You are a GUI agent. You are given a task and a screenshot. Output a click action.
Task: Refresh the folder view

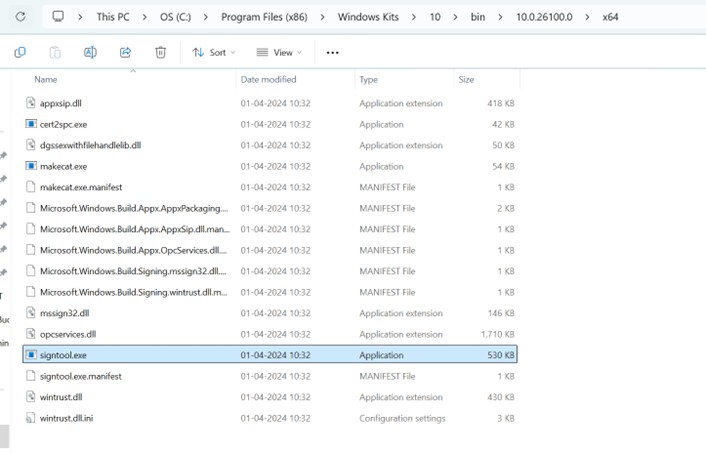20,17
